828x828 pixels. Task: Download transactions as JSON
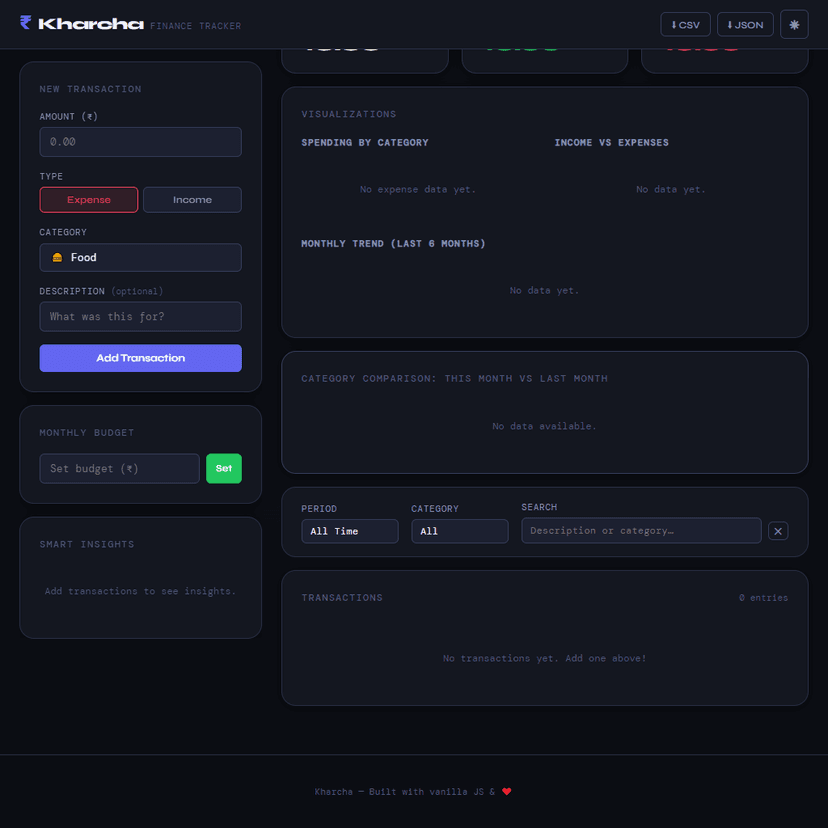point(745,25)
